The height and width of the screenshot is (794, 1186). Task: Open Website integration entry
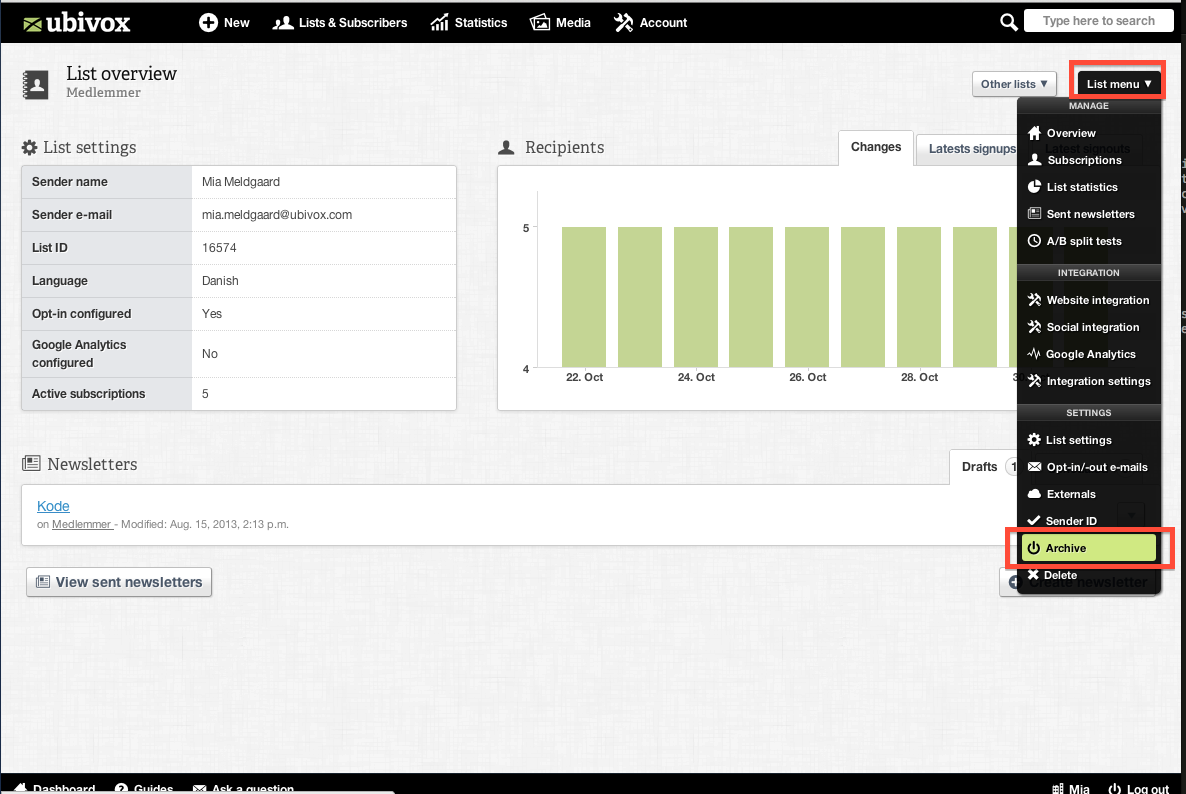pos(1088,300)
